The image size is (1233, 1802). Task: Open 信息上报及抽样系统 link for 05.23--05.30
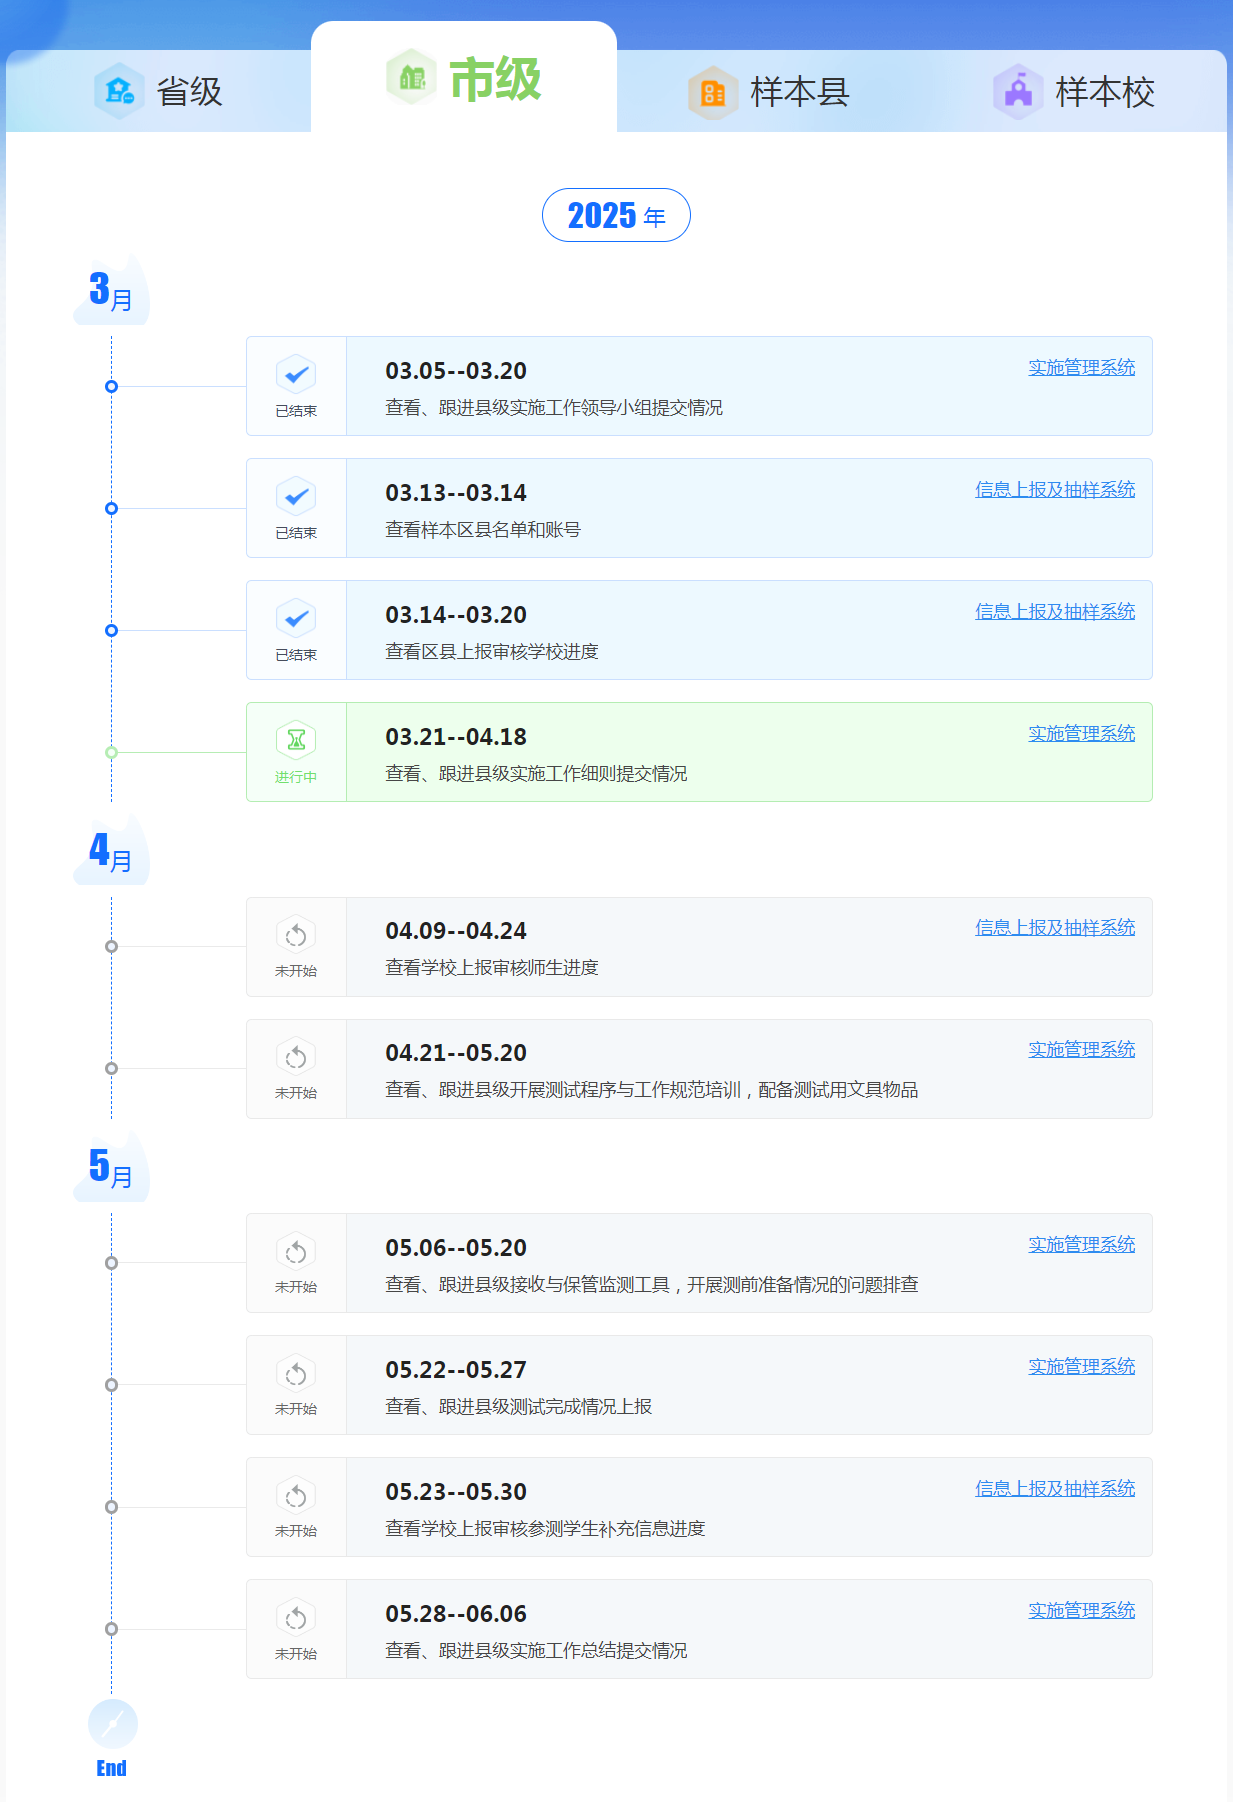pyautogui.click(x=1055, y=1488)
